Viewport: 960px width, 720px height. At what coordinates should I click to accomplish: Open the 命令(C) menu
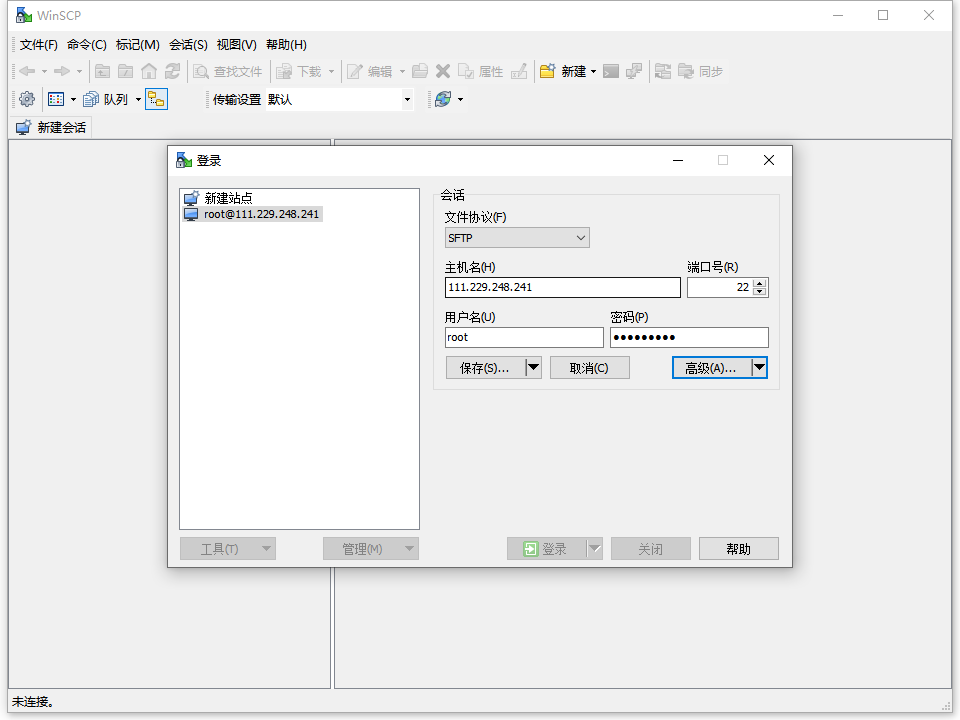pyautogui.click(x=87, y=45)
